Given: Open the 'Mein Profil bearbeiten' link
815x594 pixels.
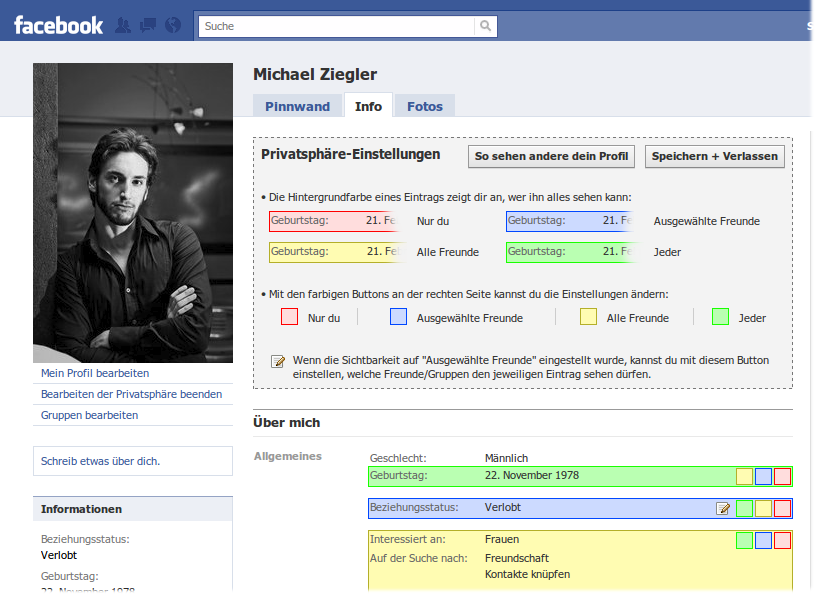Looking at the screenshot, I should [x=87, y=373].
